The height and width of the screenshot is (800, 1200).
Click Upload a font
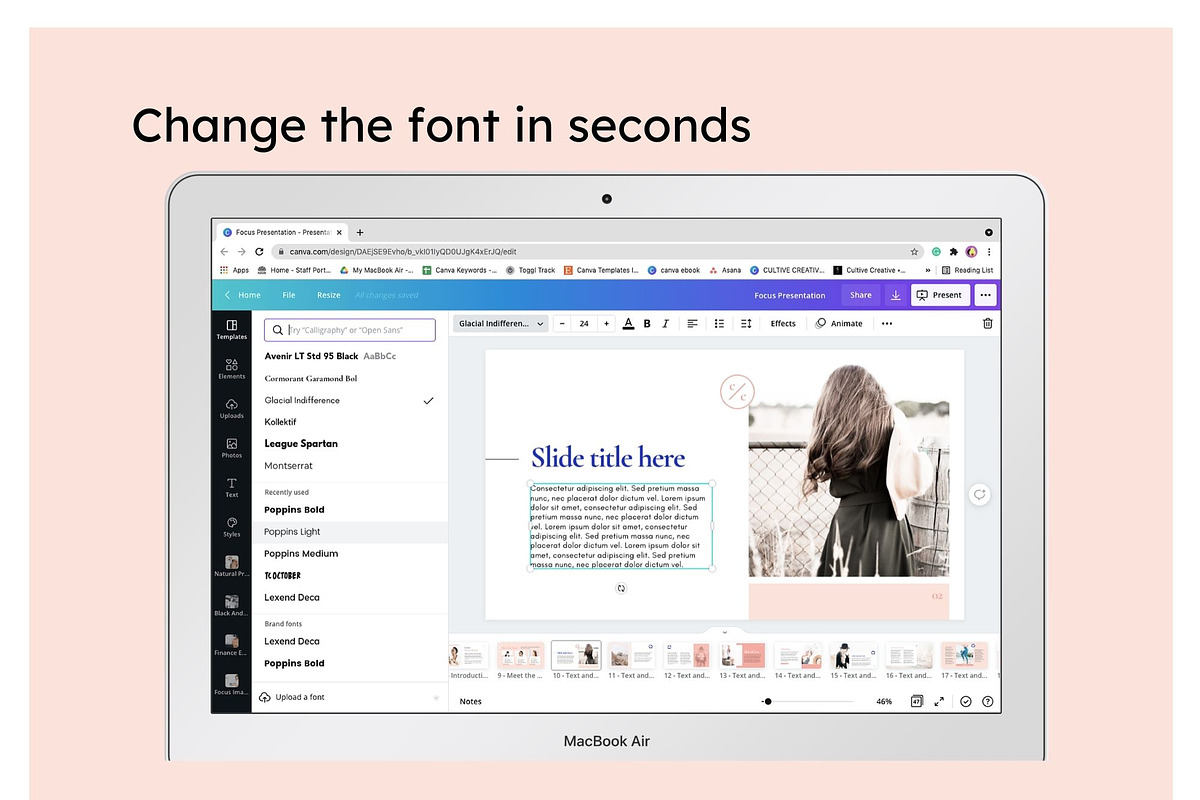pyautogui.click(x=292, y=697)
